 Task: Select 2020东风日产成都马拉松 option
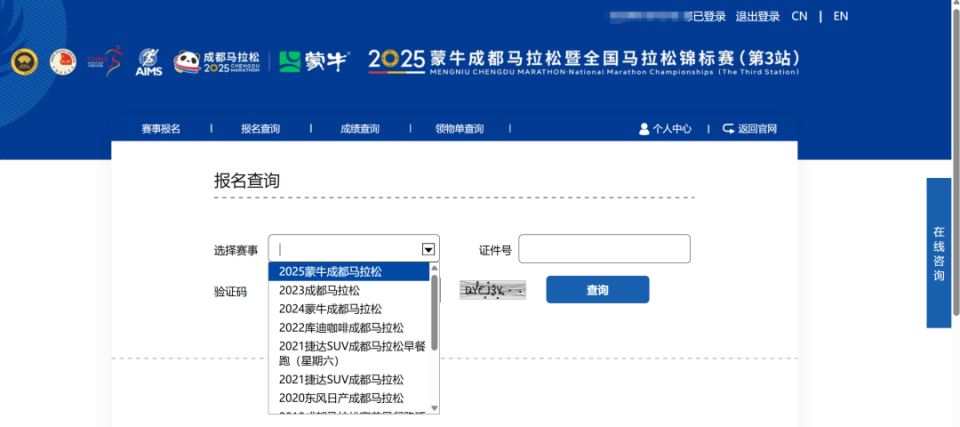tap(349, 398)
